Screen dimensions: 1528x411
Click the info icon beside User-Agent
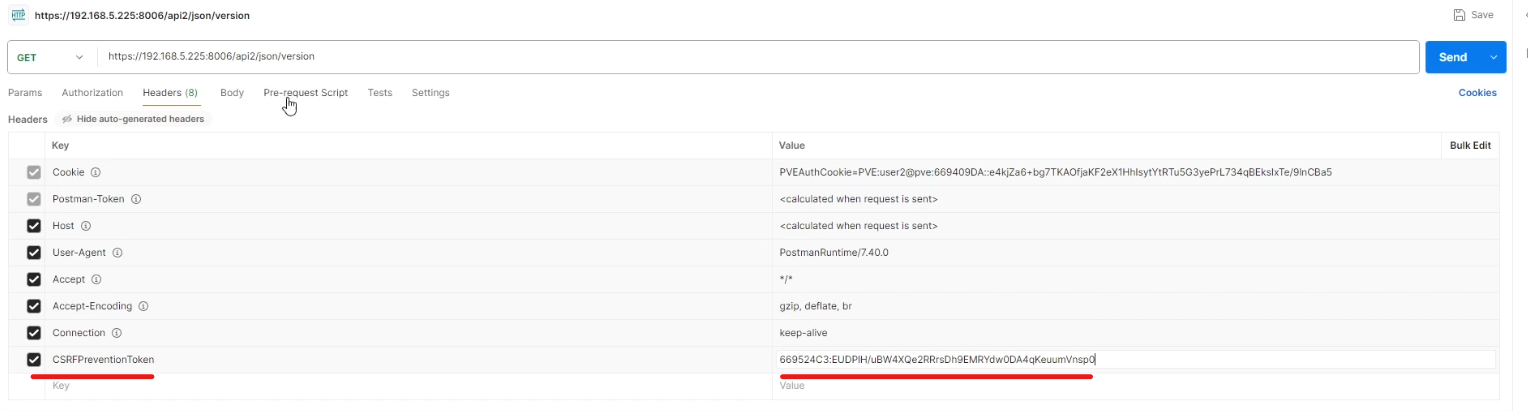pyautogui.click(x=117, y=253)
